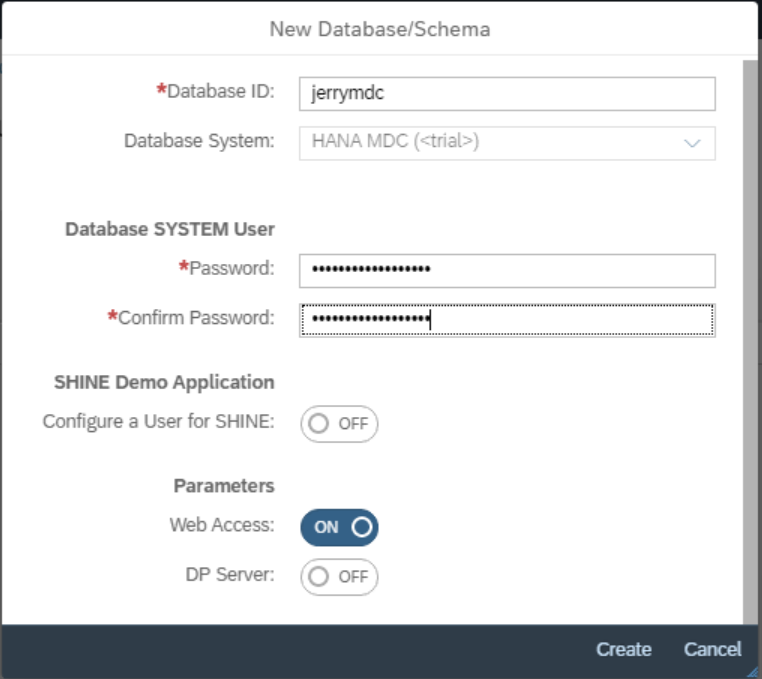The width and height of the screenshot is (762, 679).
Task: Click the dialog resize handle icon
Action: click(752, 671)
